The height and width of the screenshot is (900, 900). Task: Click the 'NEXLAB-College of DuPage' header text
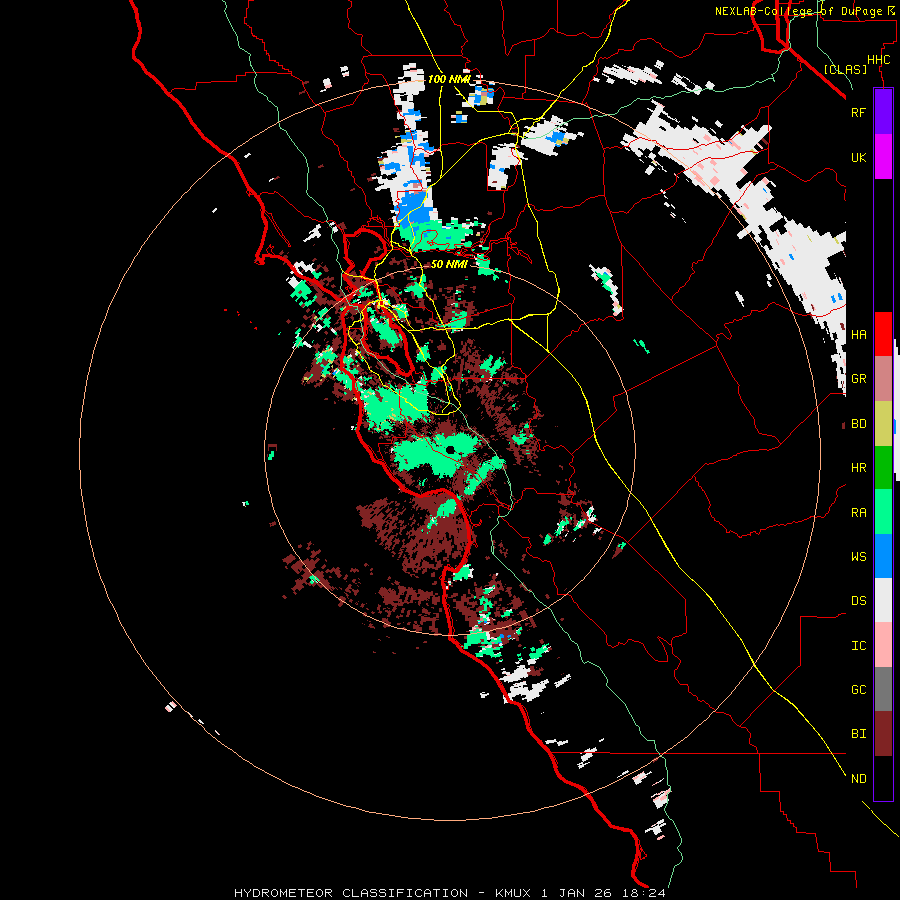click(798, 11)
